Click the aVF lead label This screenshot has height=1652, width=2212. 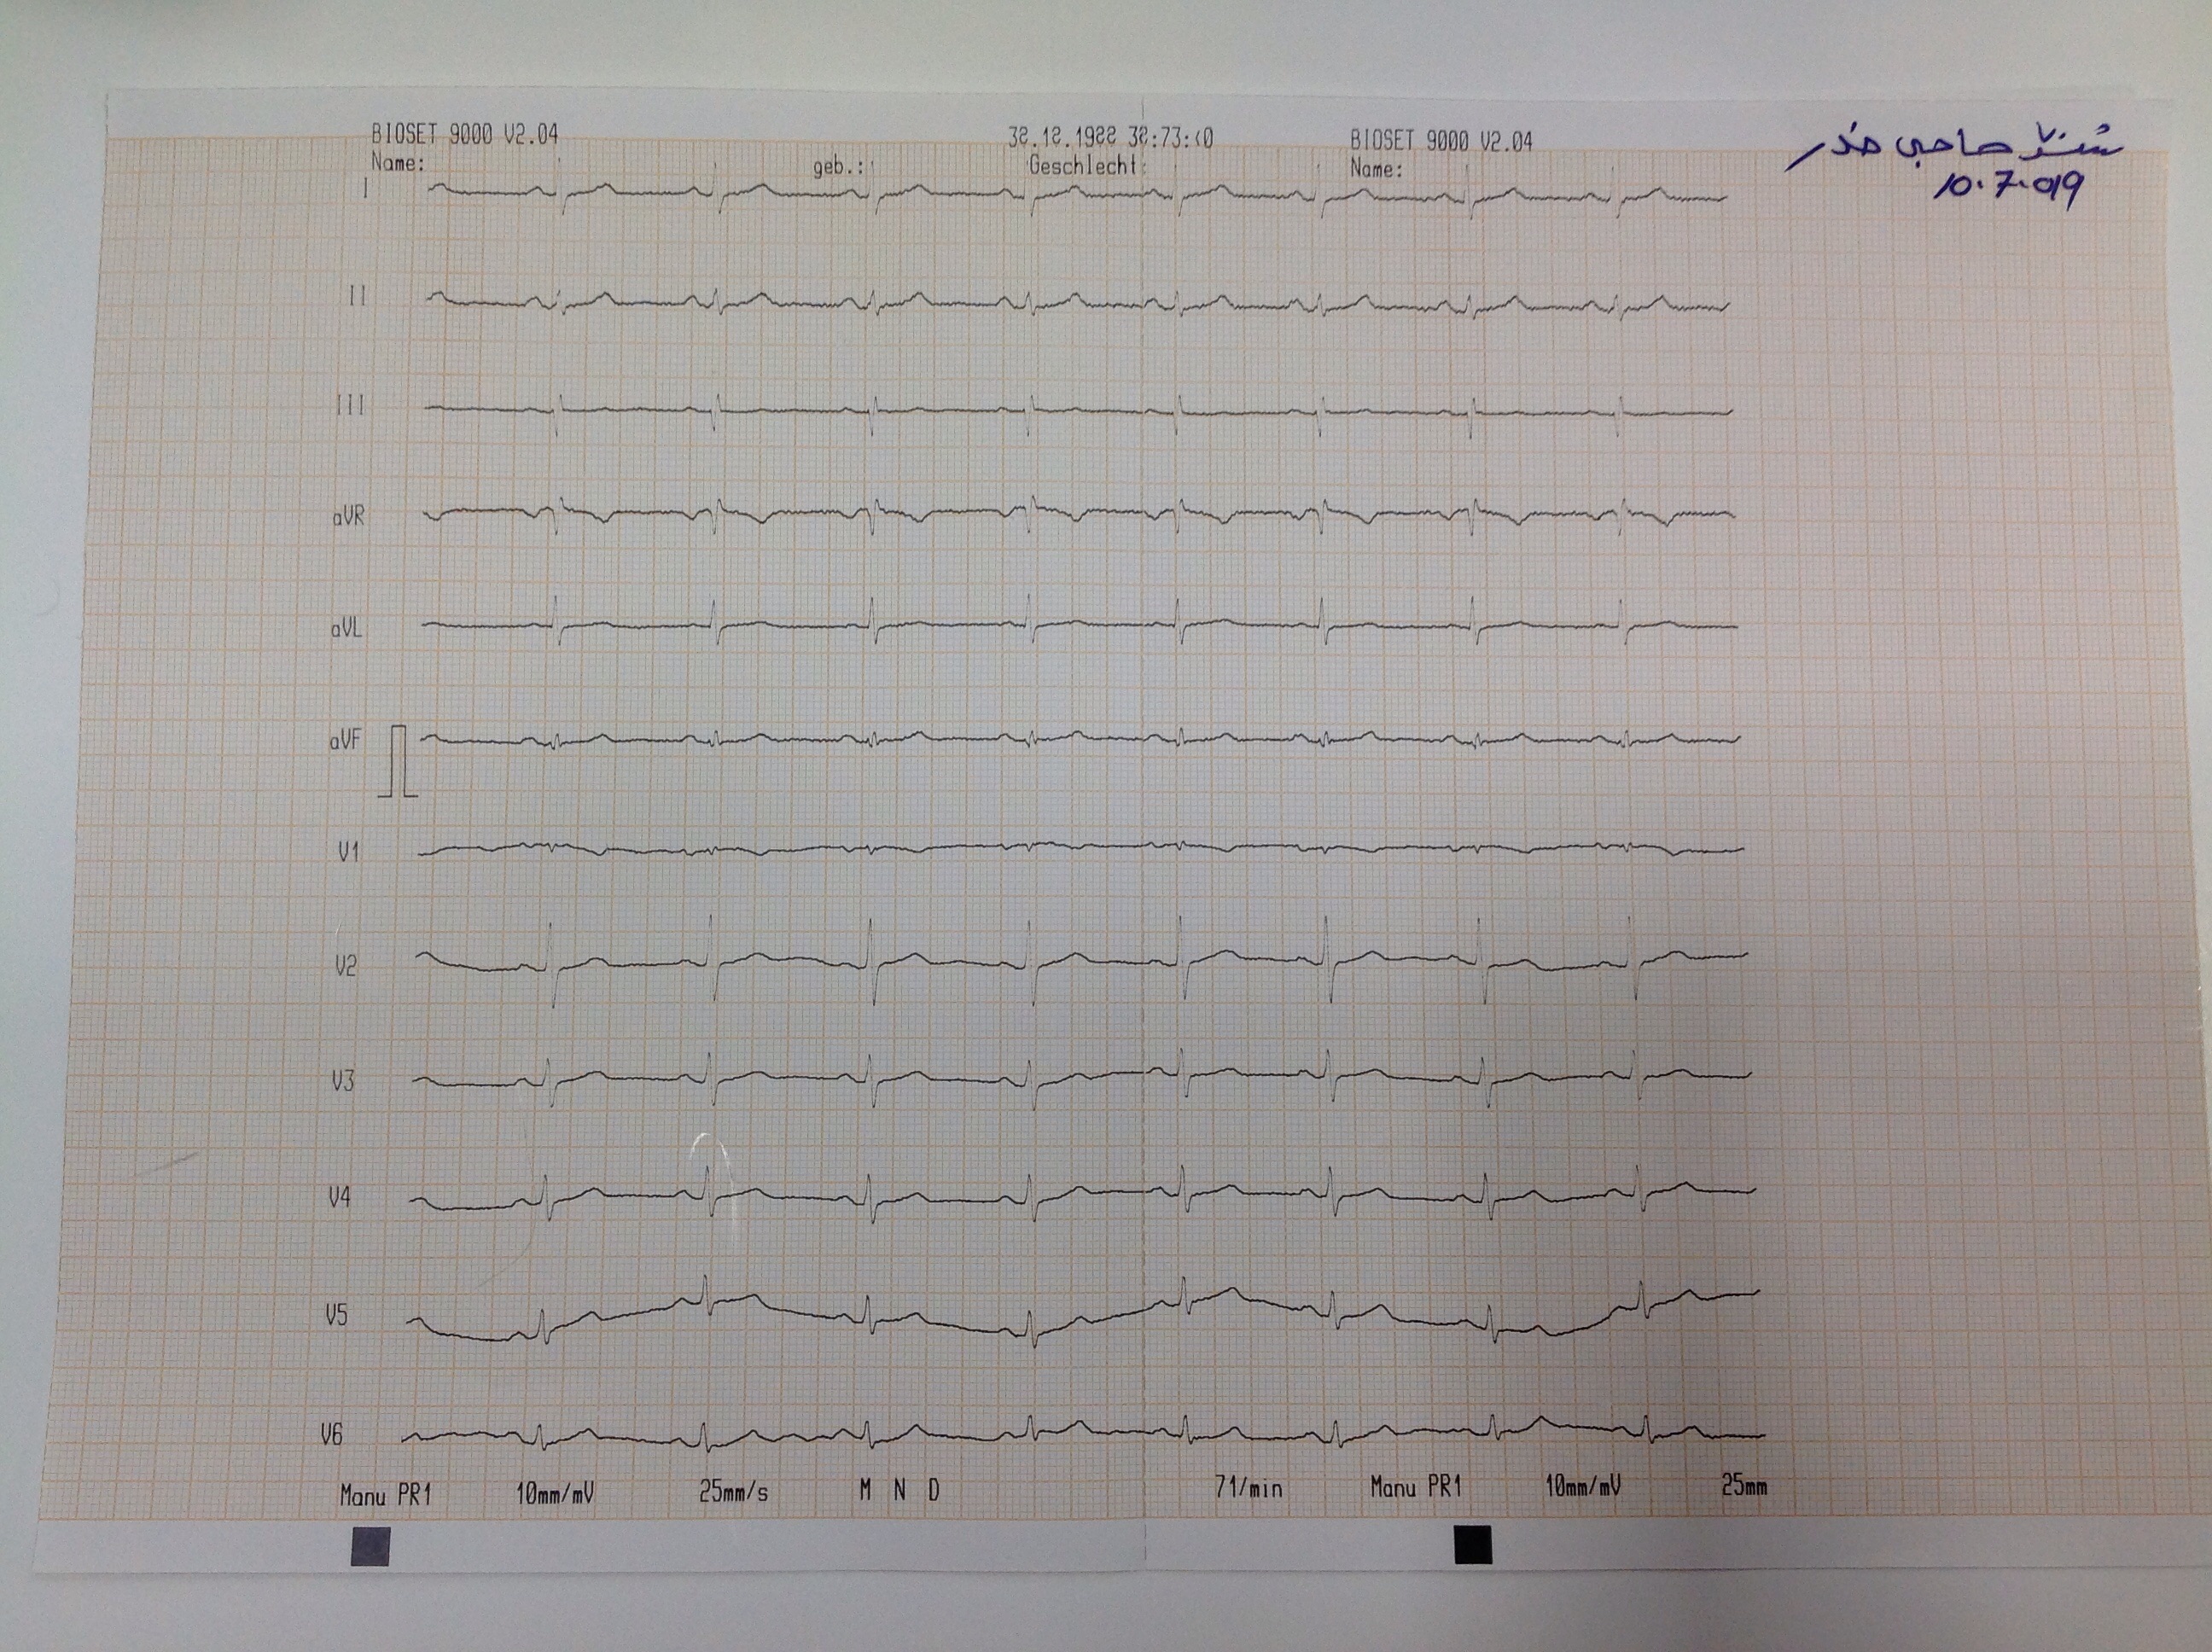tap(344, 741)
